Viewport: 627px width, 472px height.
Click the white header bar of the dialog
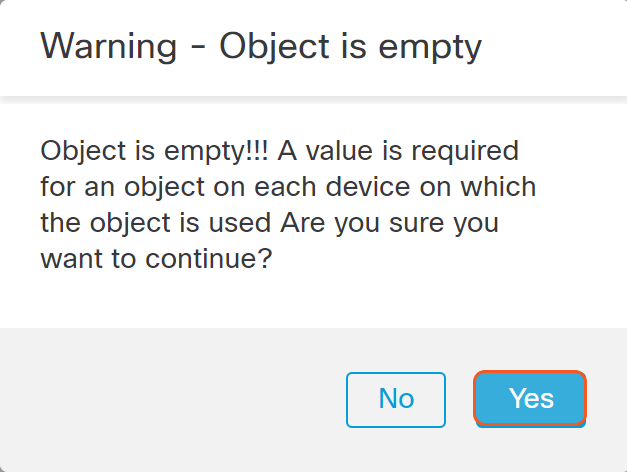click(x=560, y=47)
